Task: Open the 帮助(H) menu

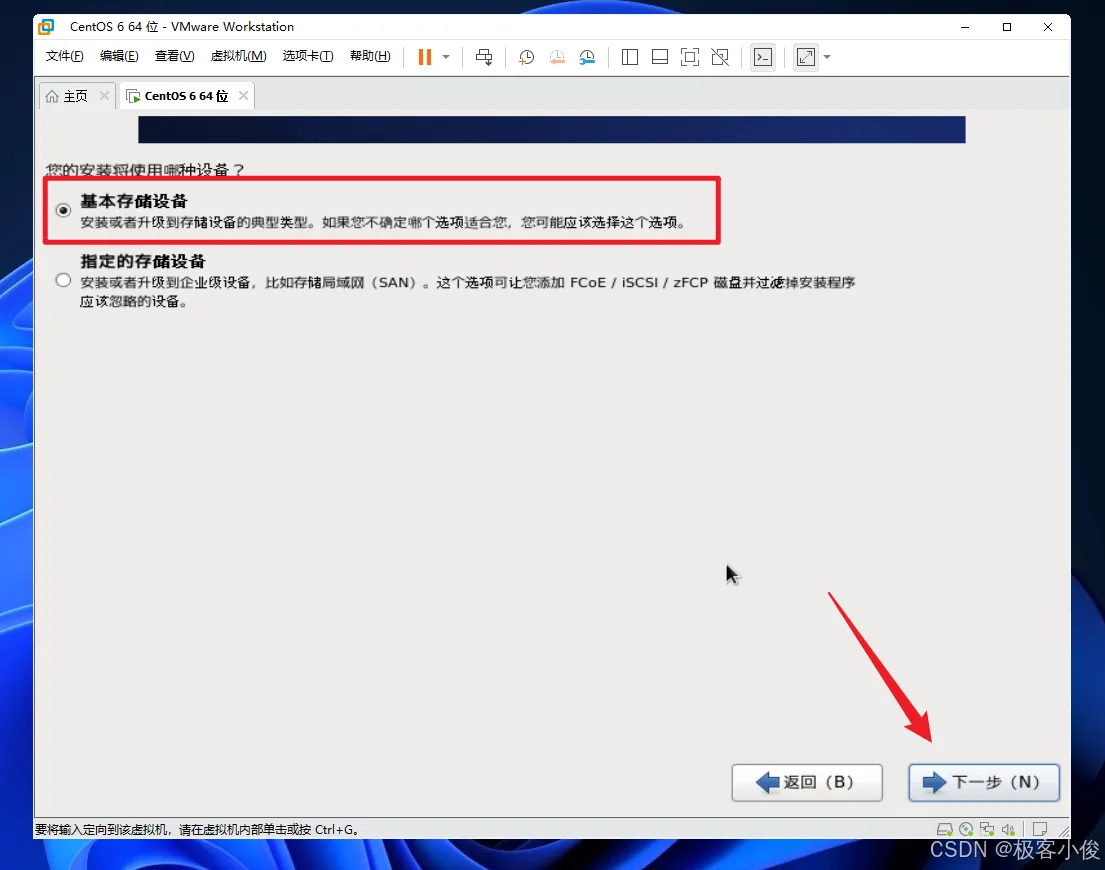Action: coord(370,56)
